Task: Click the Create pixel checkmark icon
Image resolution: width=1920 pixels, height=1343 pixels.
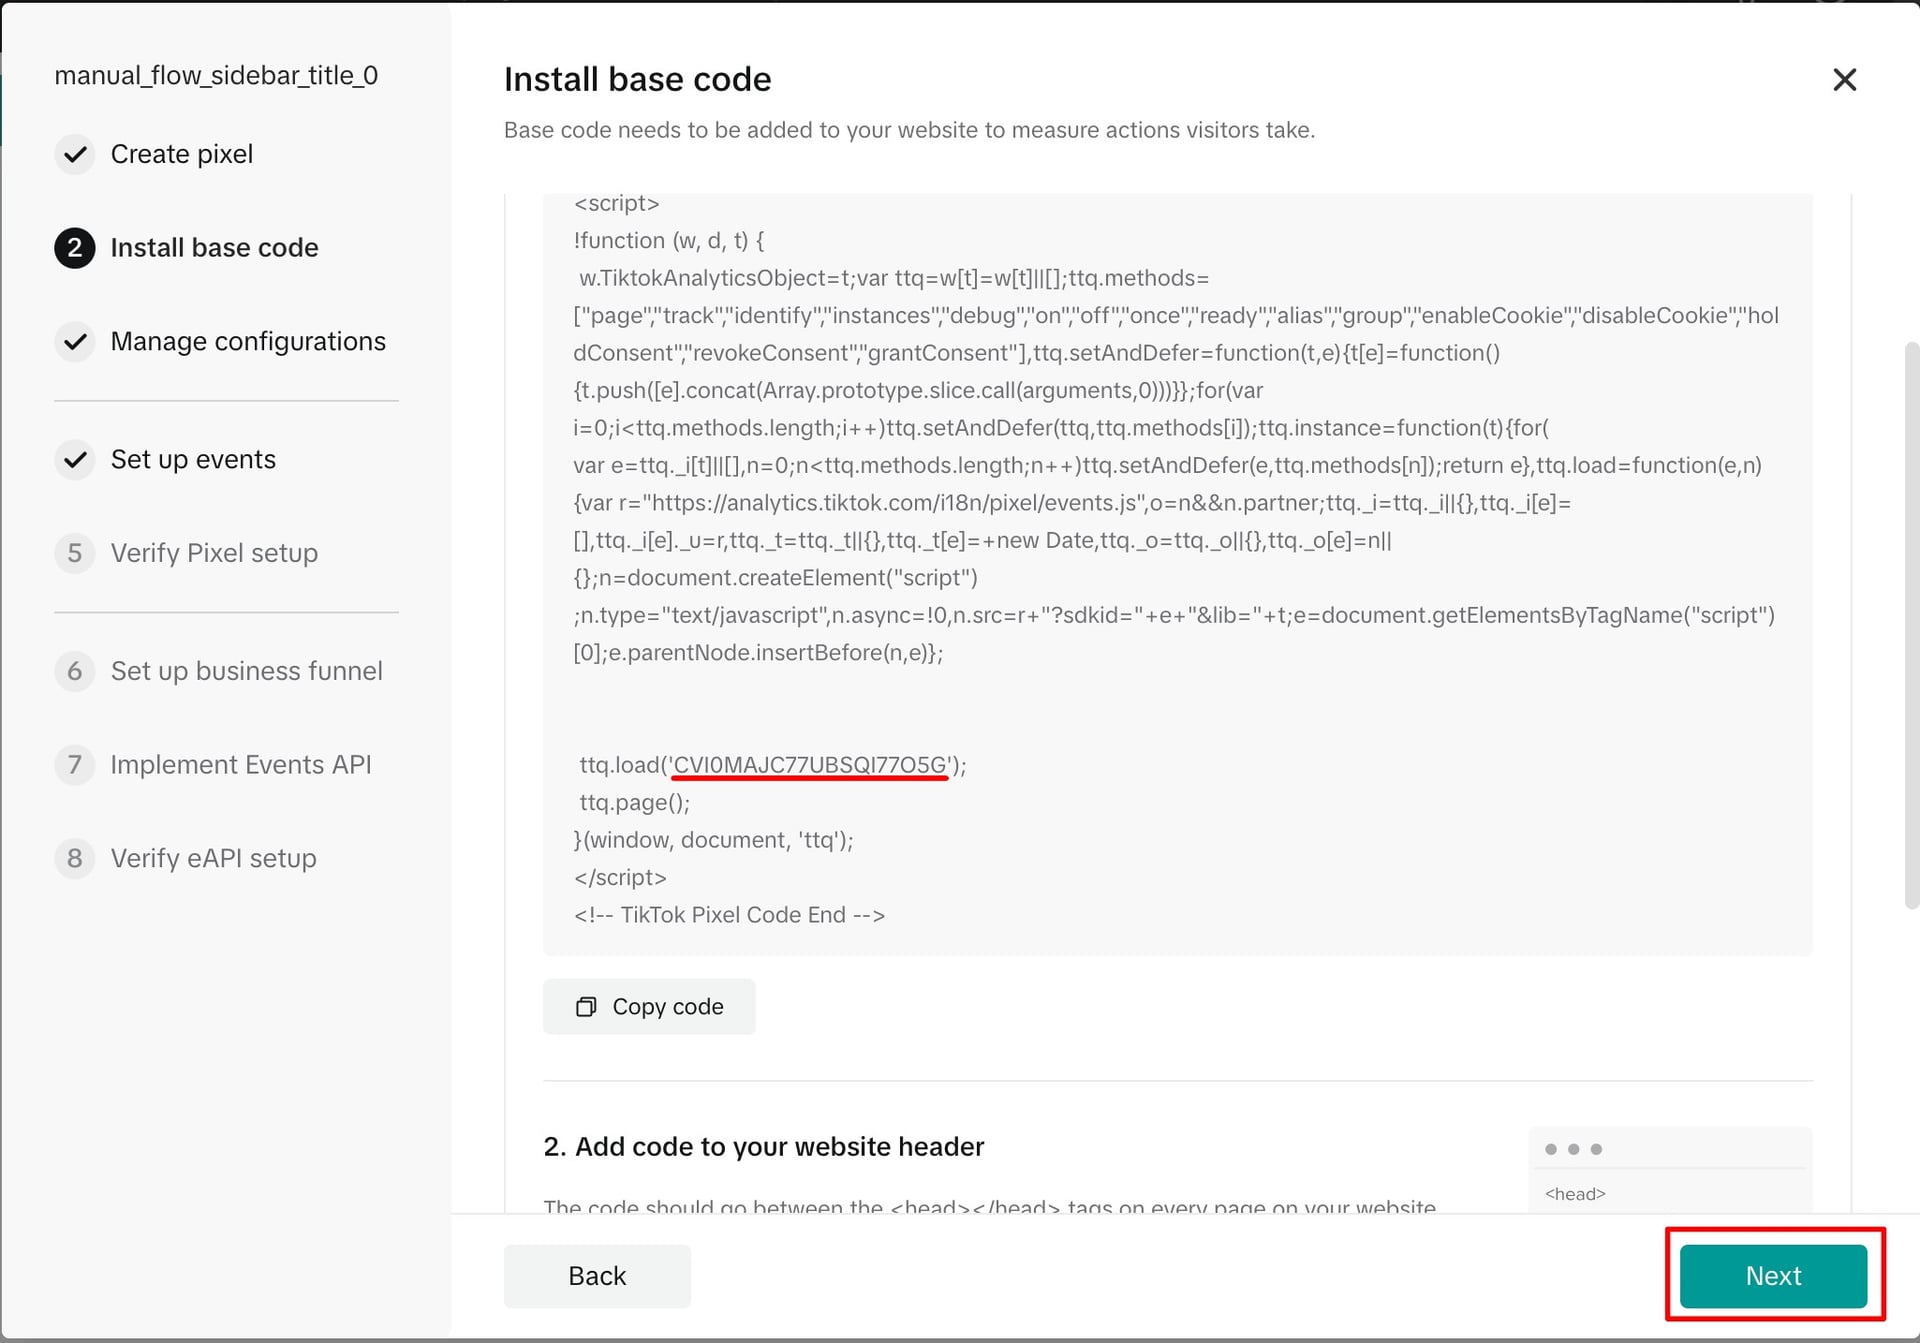Action: [x=75, y=154]
